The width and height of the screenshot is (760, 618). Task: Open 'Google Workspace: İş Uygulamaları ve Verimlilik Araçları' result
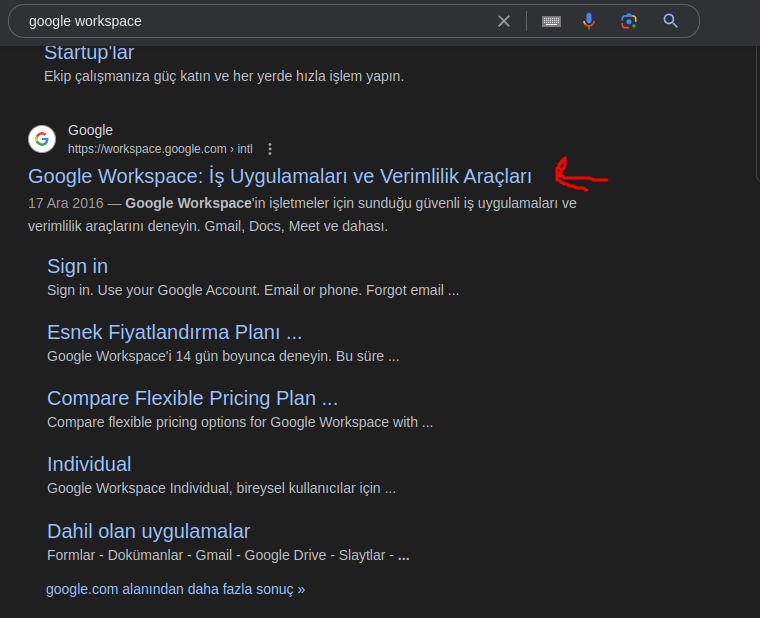pos(280,176)
